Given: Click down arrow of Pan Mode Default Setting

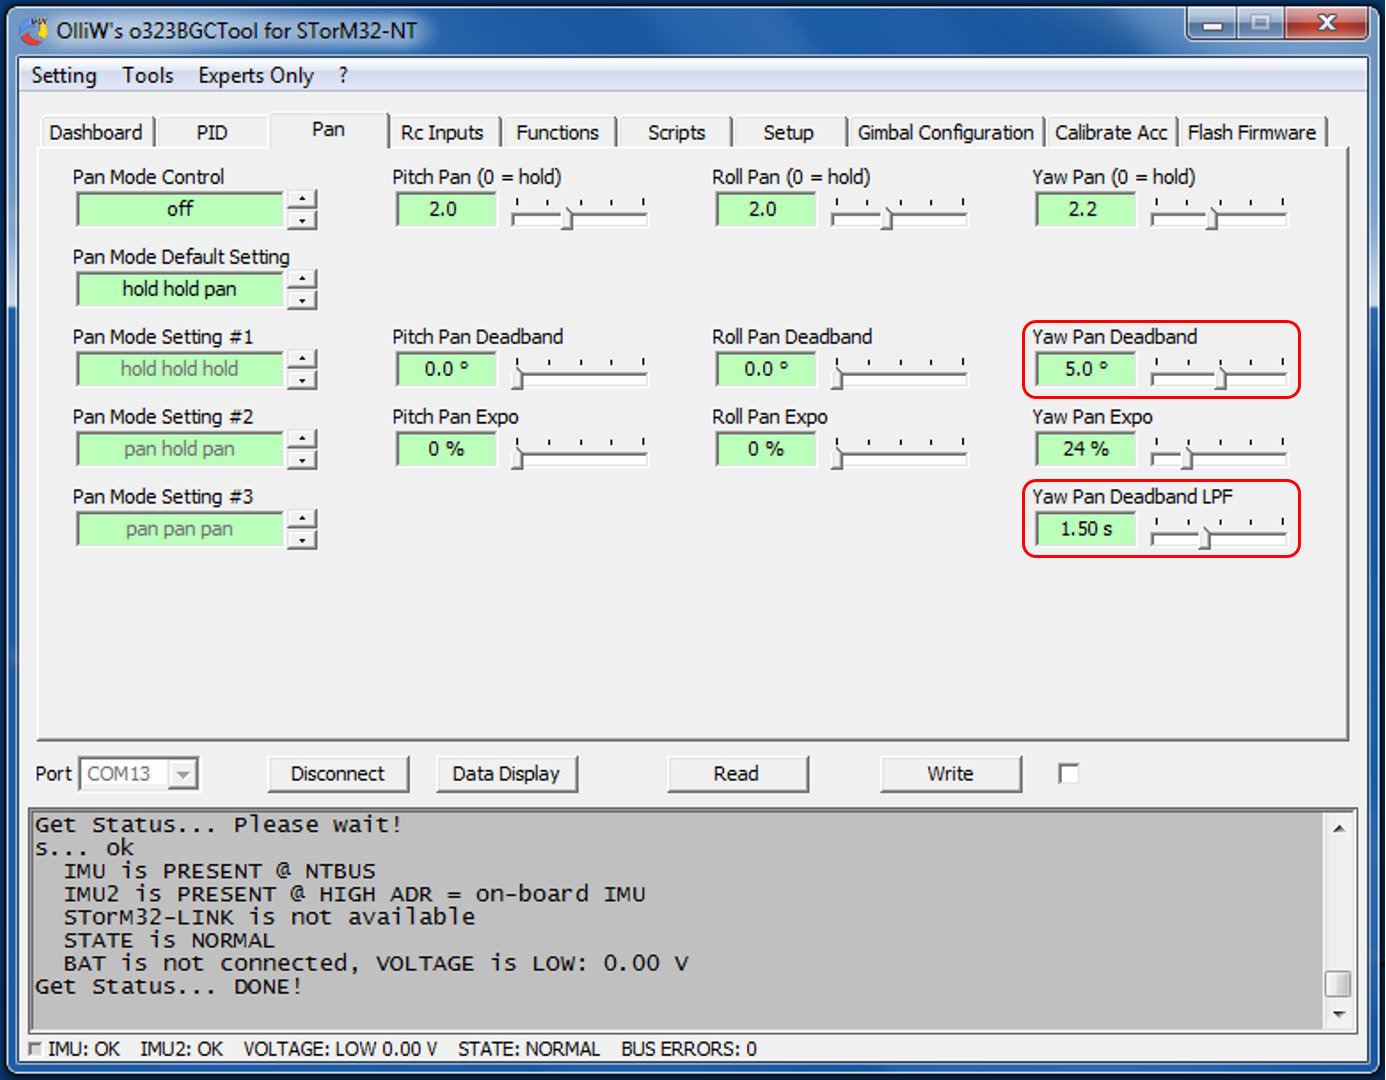Looking at the screenshot, I should point(302,300).
